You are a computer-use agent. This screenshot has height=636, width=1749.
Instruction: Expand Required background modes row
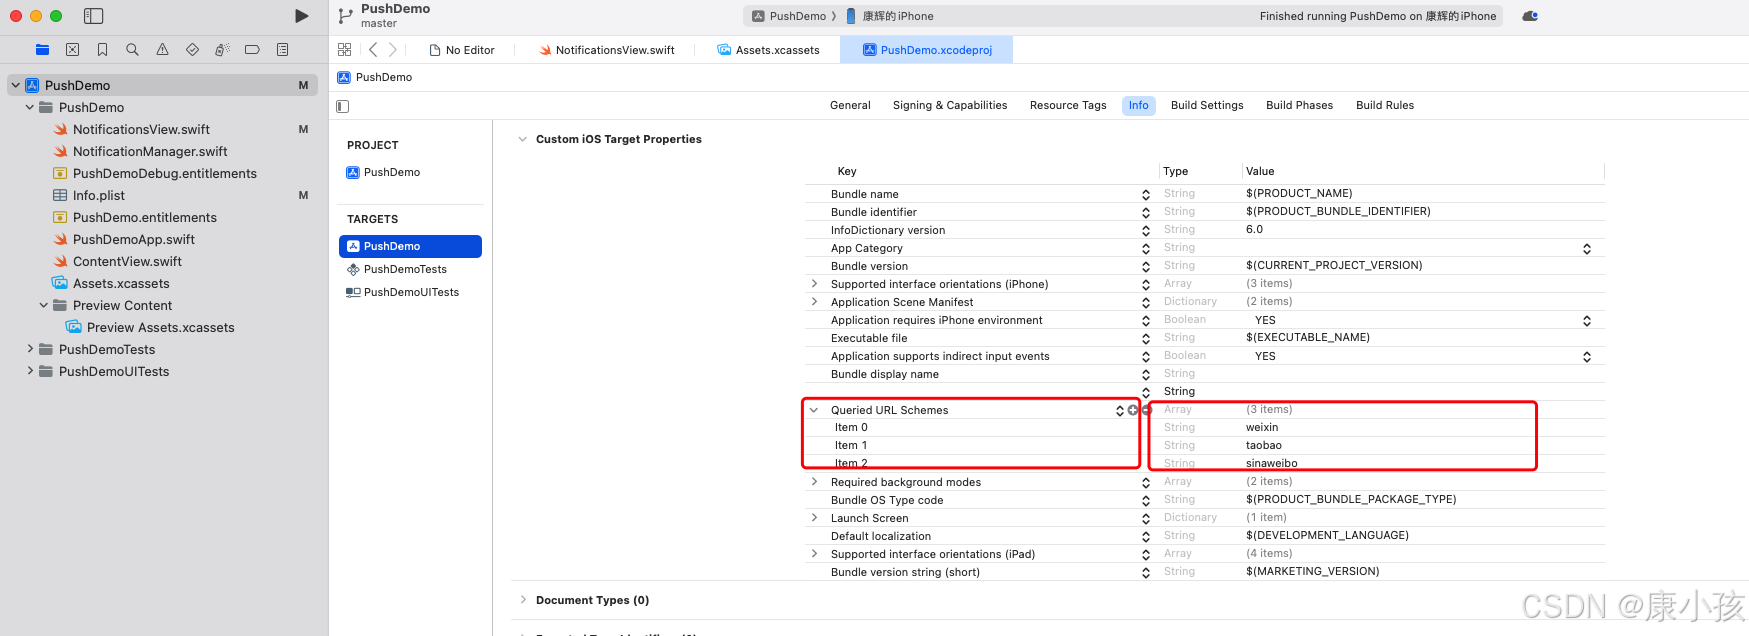pos(814,482)
